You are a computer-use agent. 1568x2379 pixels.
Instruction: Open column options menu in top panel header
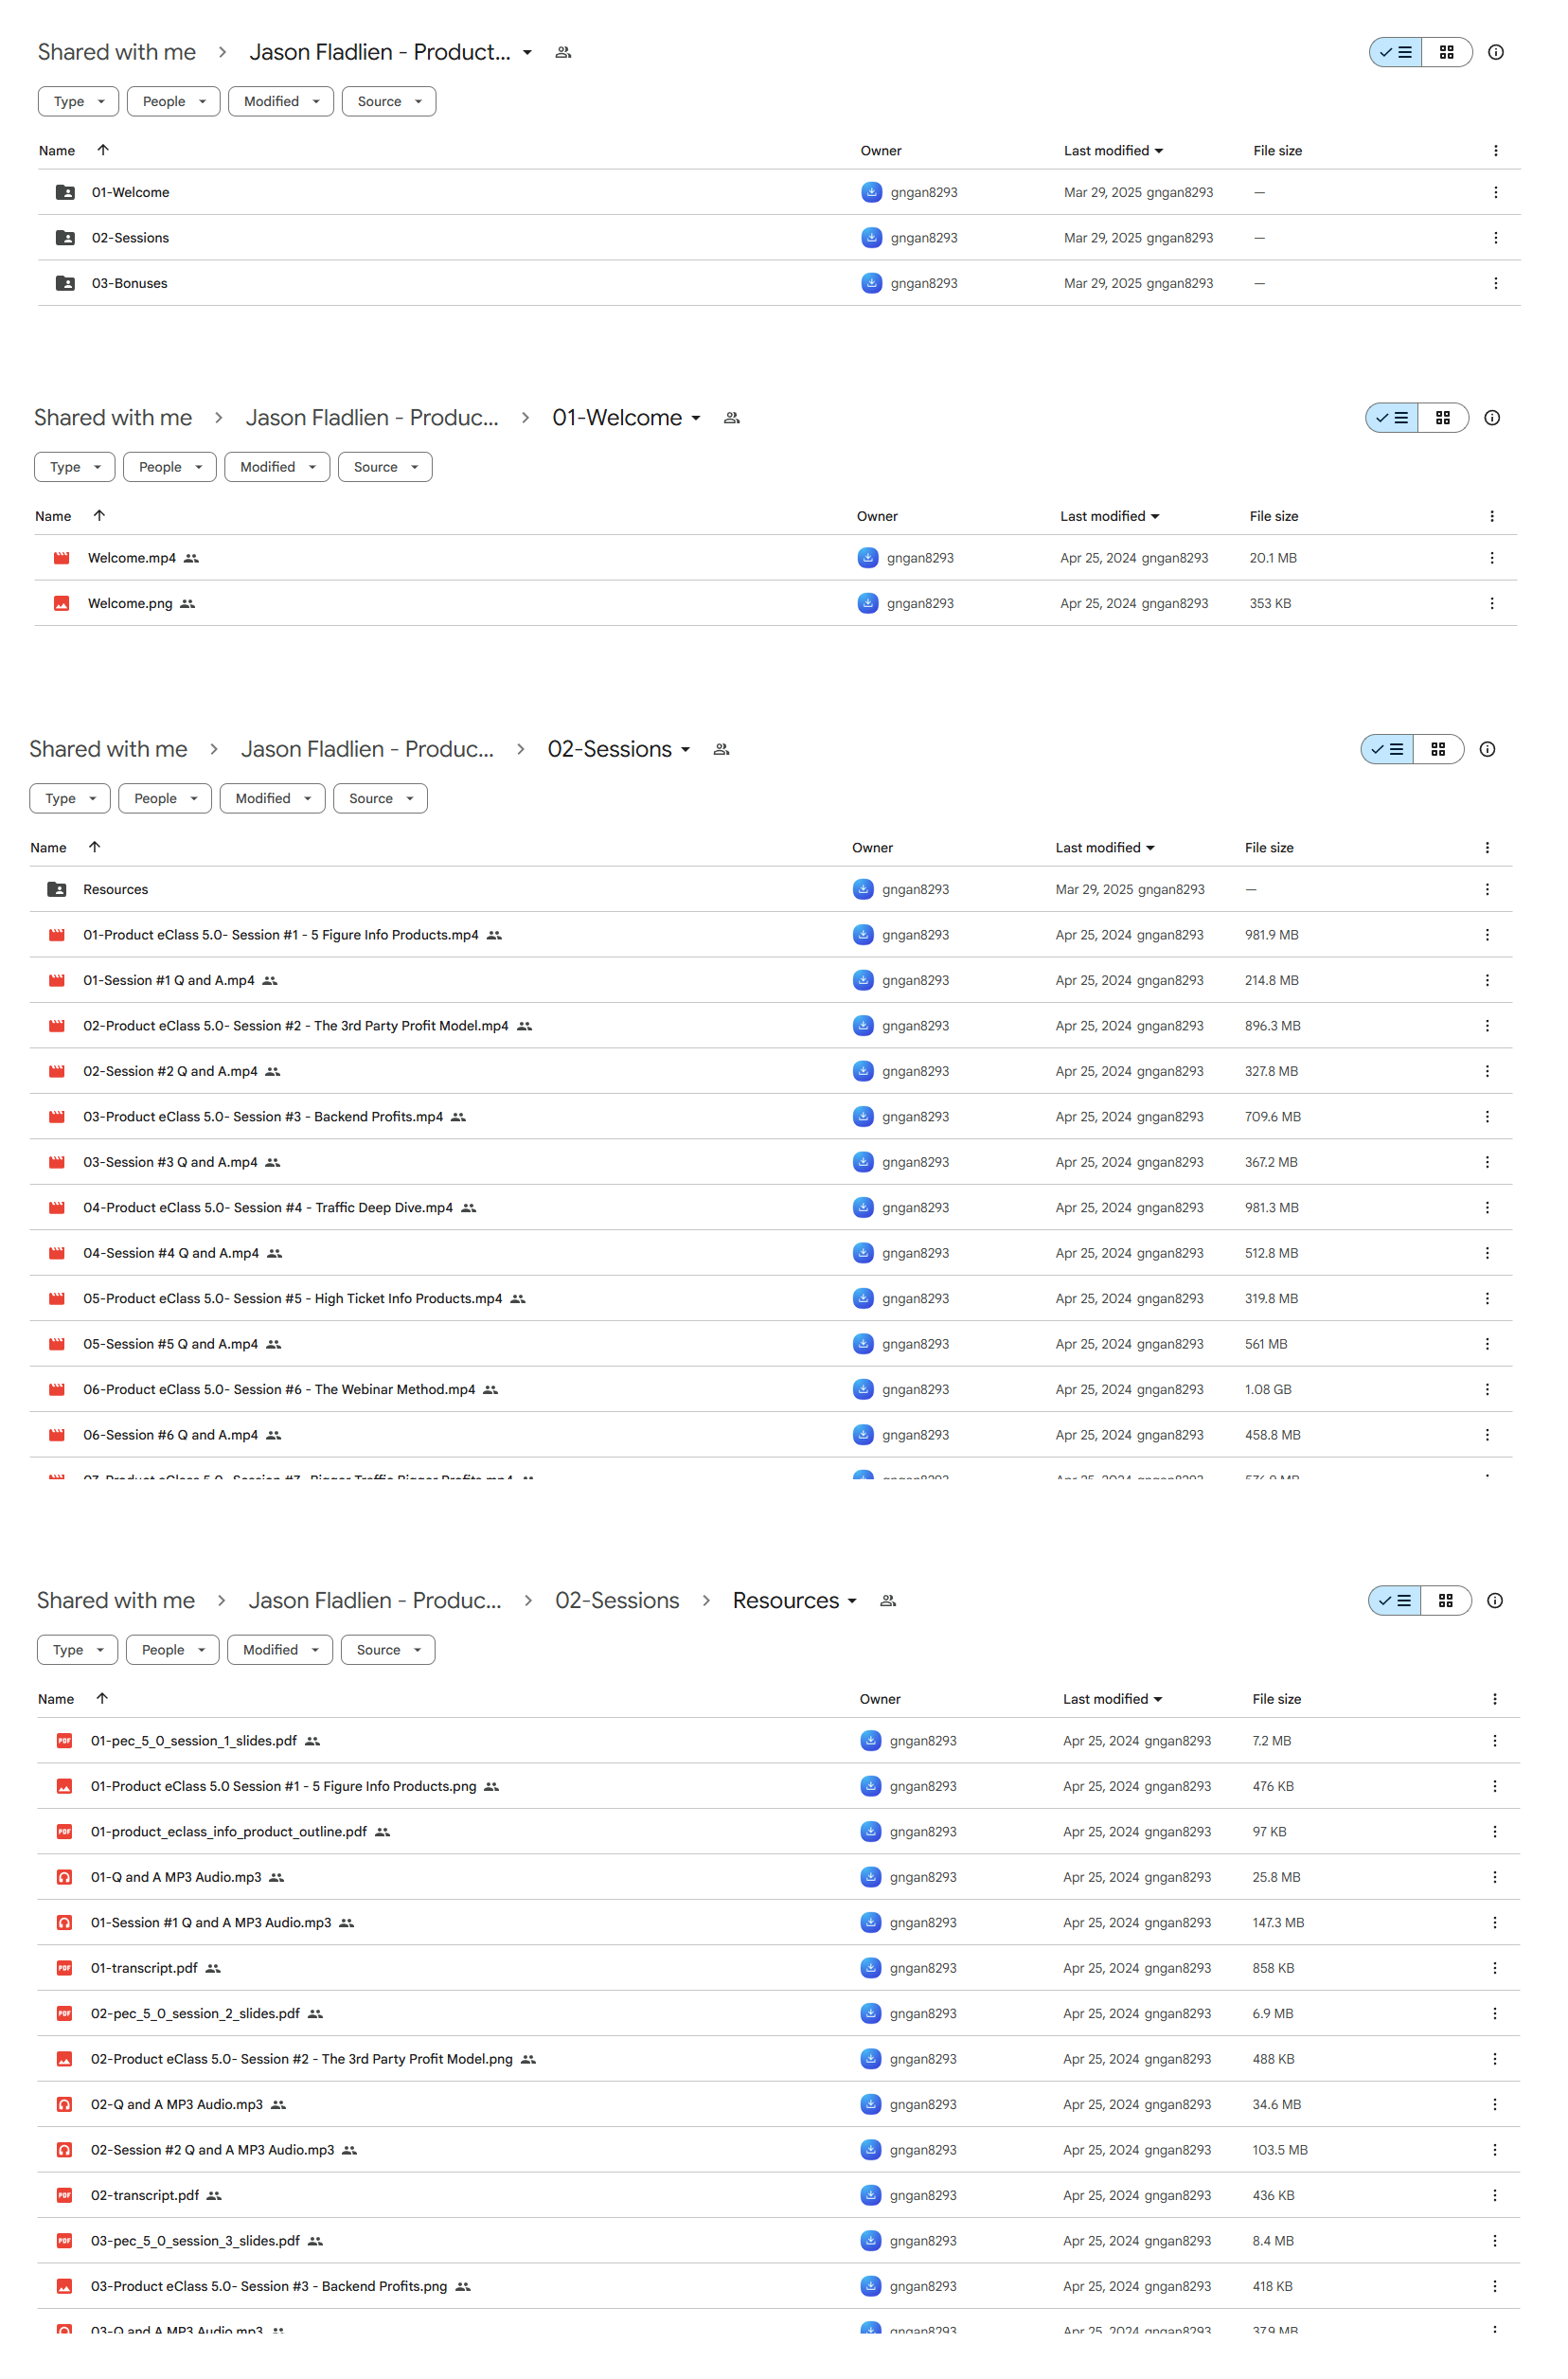1496,151
